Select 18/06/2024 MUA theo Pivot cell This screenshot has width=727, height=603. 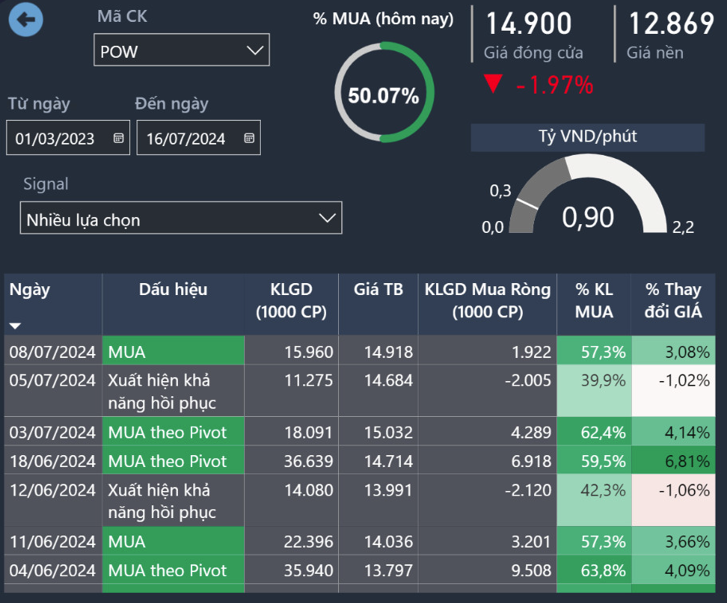click(173, 461)
